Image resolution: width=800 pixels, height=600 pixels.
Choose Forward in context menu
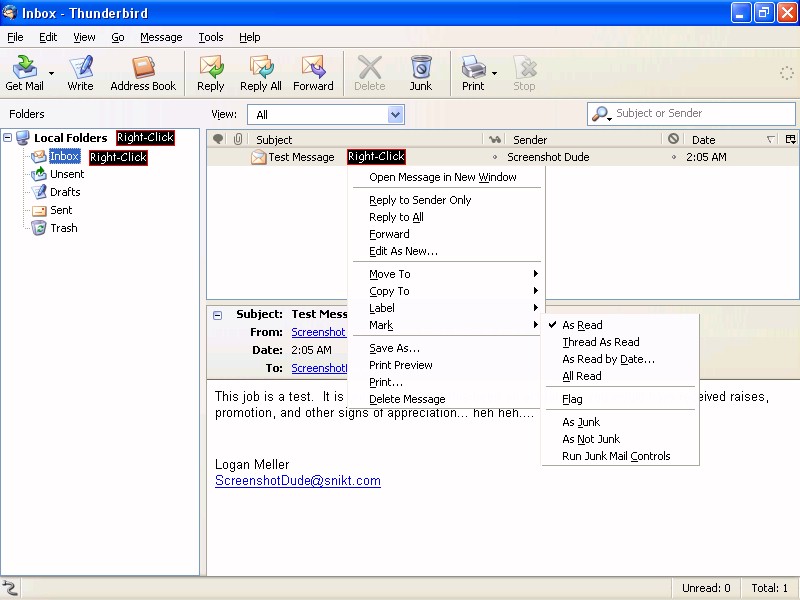(446, 234)
